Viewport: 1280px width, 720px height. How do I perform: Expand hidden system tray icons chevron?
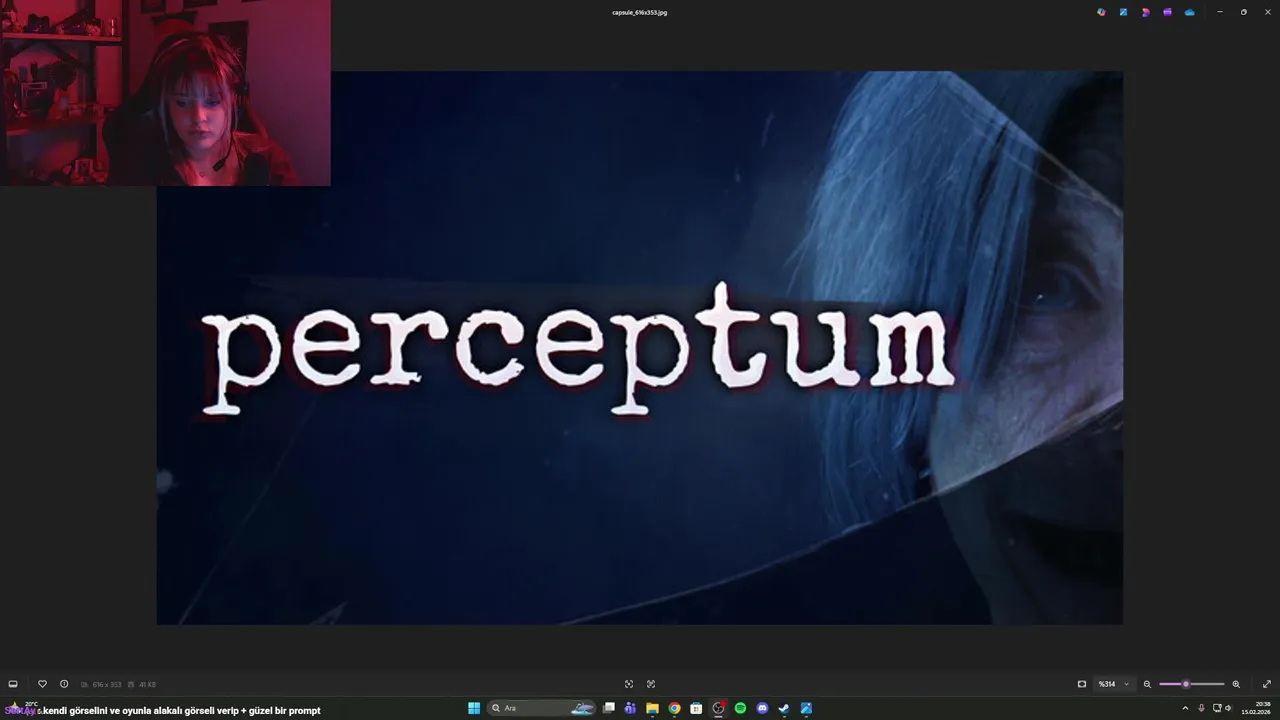pos(1186,708)
